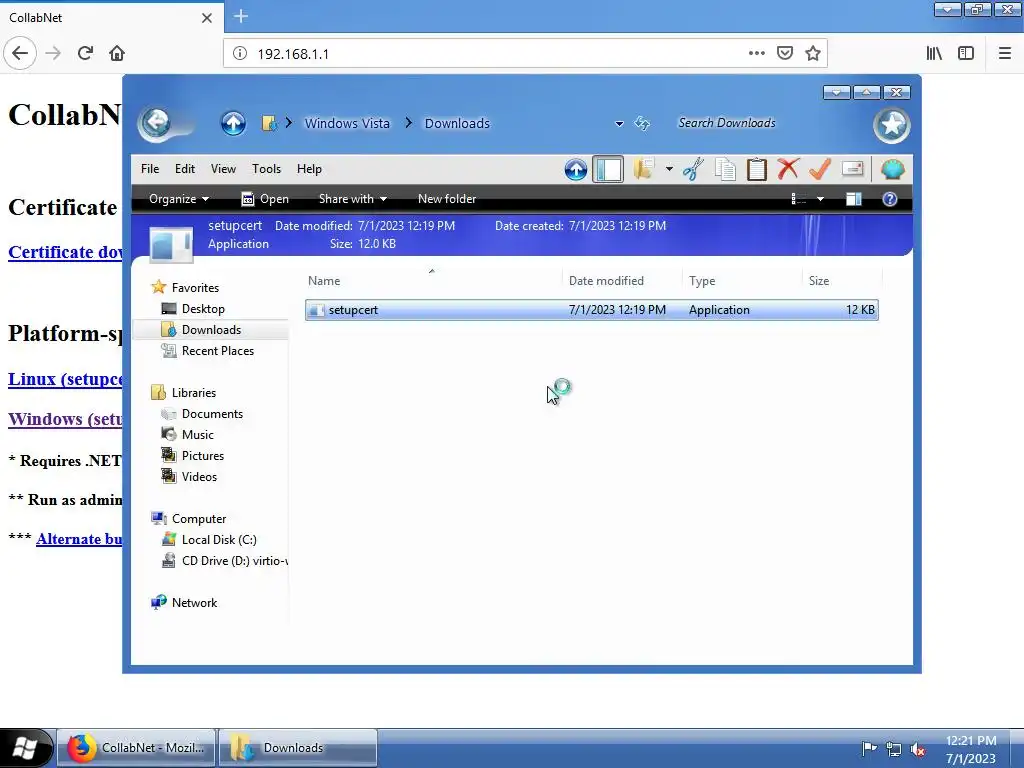This screenshot has height=768, width=1024.
Task: Expand the Organize dropdown
Action: pos(178,199)
